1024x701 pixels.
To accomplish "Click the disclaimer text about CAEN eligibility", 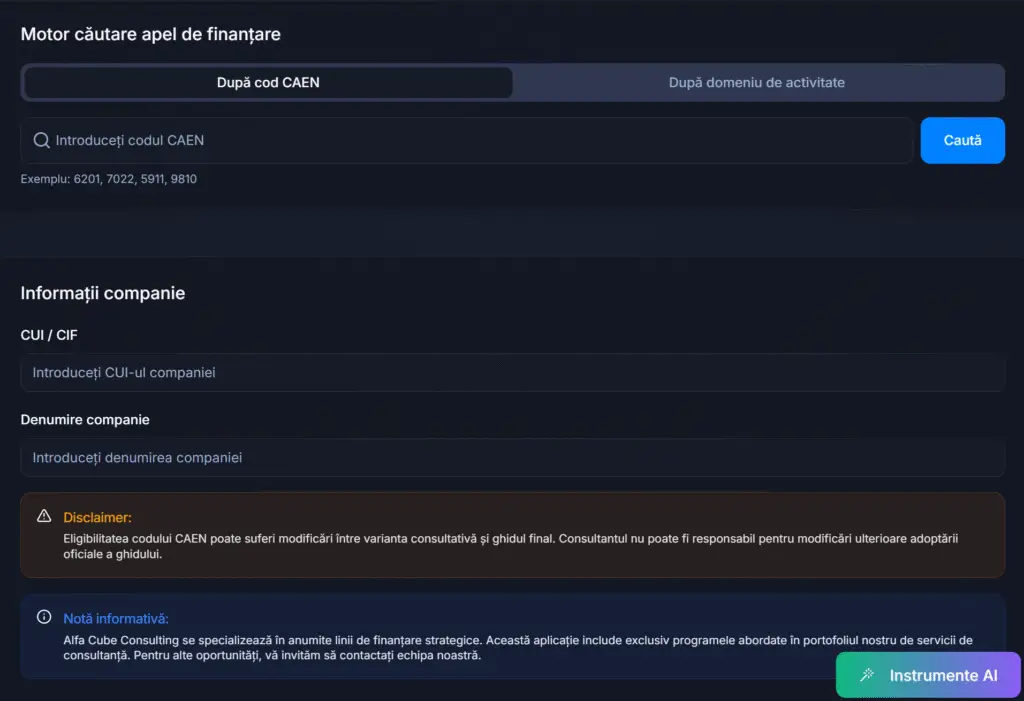I will pos(510,547).
